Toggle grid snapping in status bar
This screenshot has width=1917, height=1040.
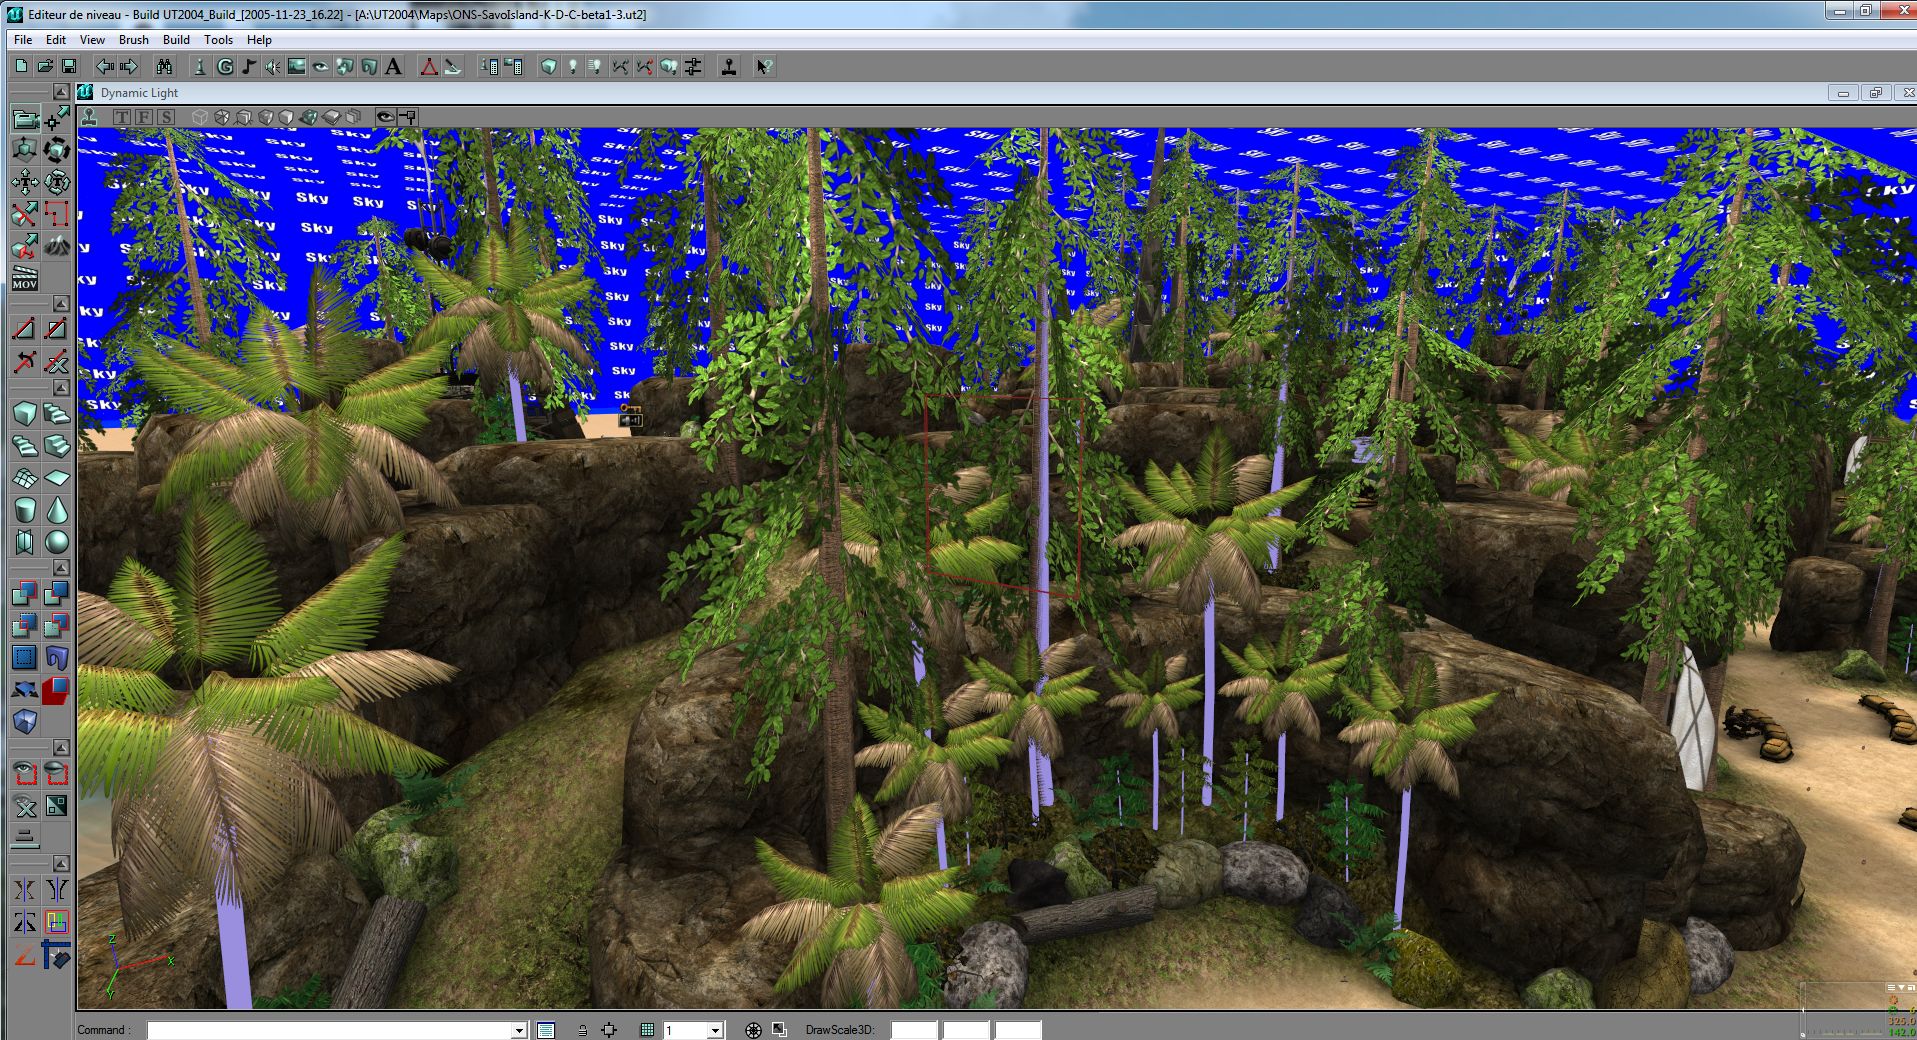tap(647, 1030)
